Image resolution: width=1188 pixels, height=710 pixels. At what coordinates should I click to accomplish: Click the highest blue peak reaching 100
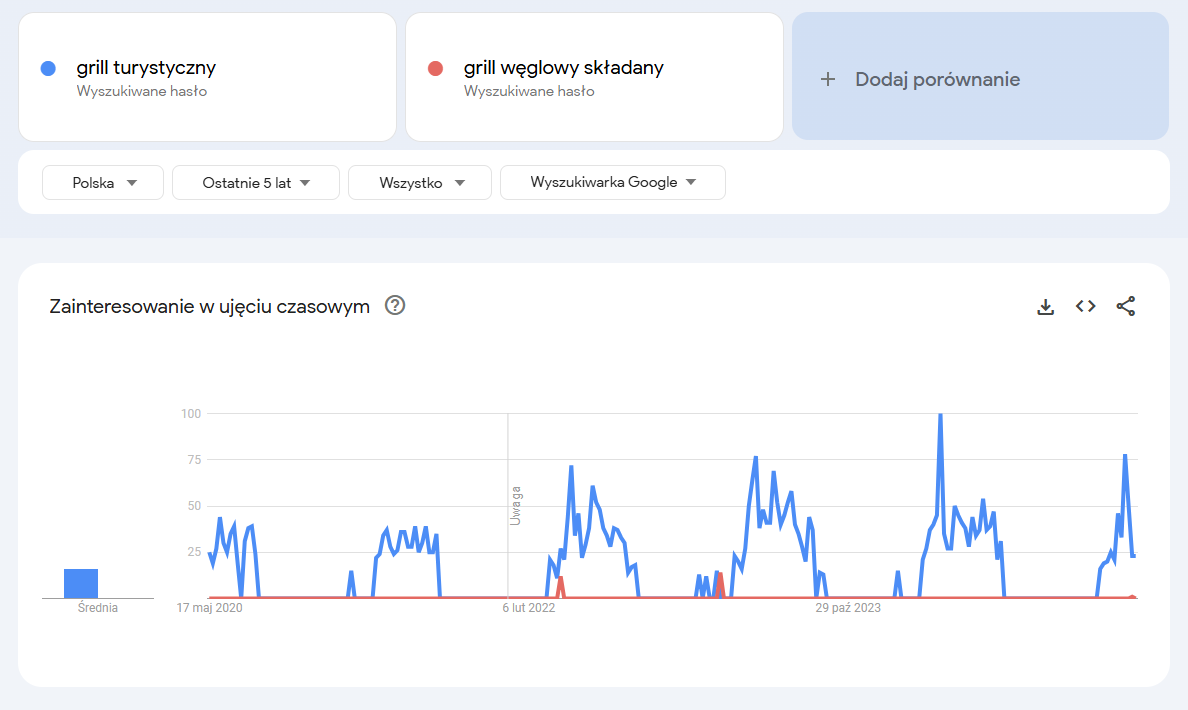(940, 416)
